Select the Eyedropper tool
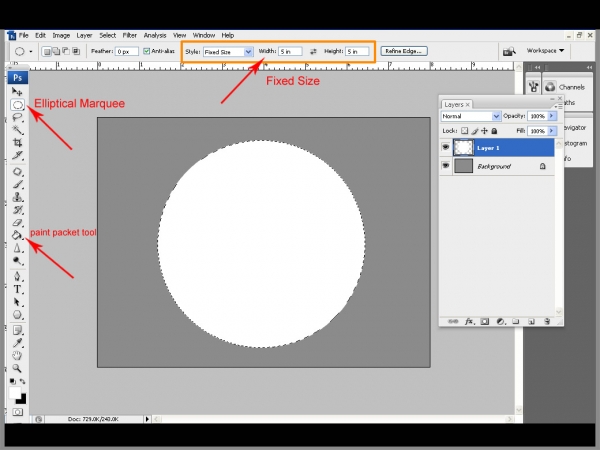 (17, 343)
